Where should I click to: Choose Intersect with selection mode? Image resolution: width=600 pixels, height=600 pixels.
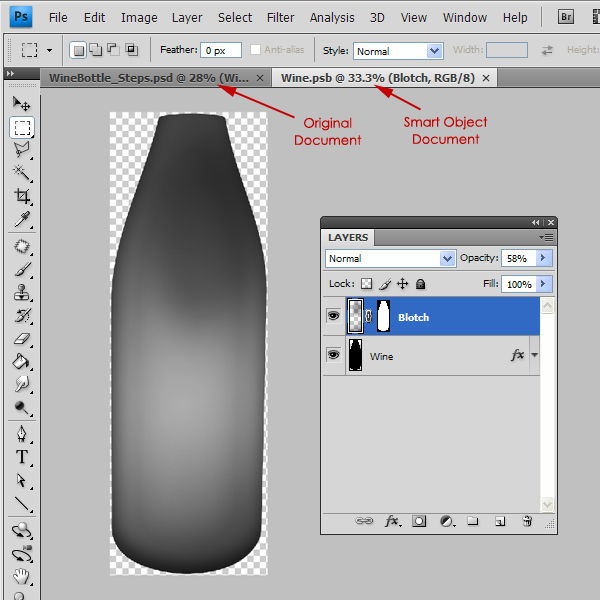132,50
